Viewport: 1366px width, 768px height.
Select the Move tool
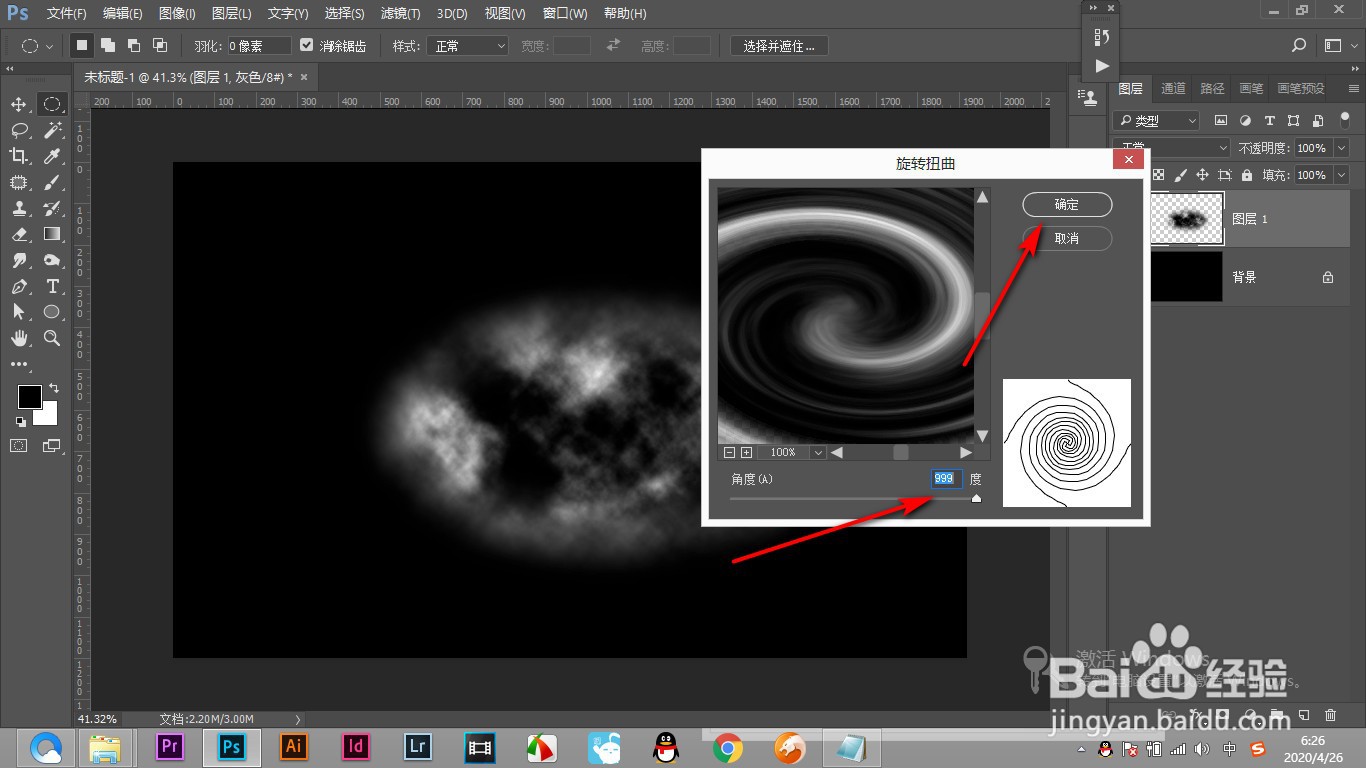[18, 104]
